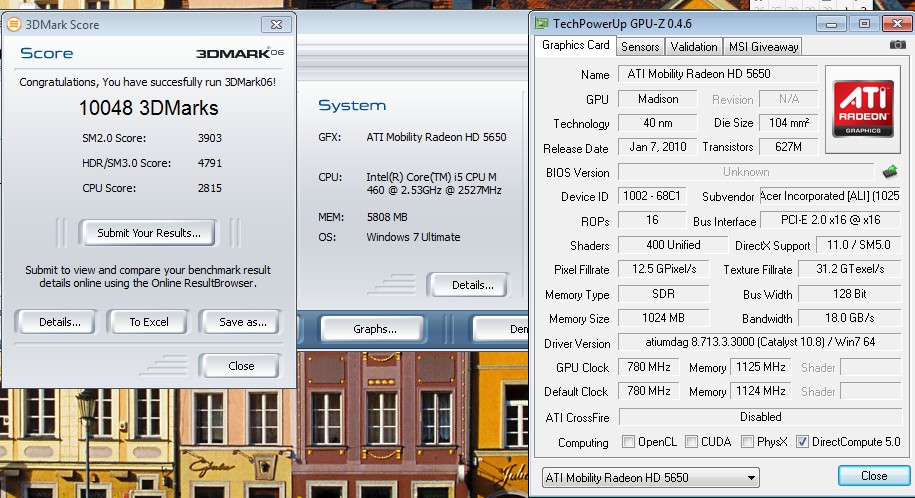Screen dimensions: 915x498
Task: Enable the OpenCL checkbox
Action: click(628, 442)
